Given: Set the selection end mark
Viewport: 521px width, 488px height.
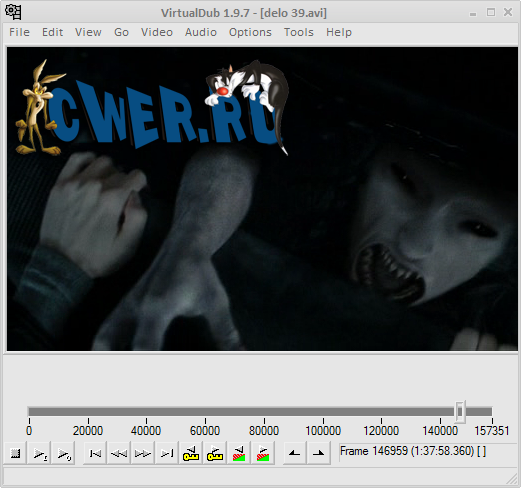Looking at the screenshot, I should [319, 453].
